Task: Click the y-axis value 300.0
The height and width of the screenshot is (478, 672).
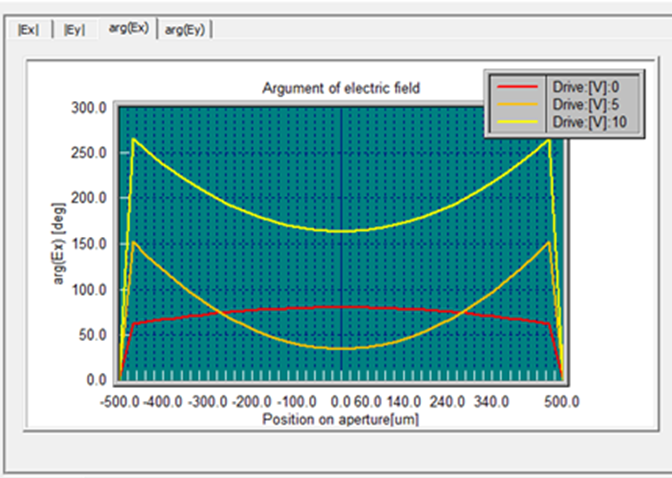Action: 89,108
